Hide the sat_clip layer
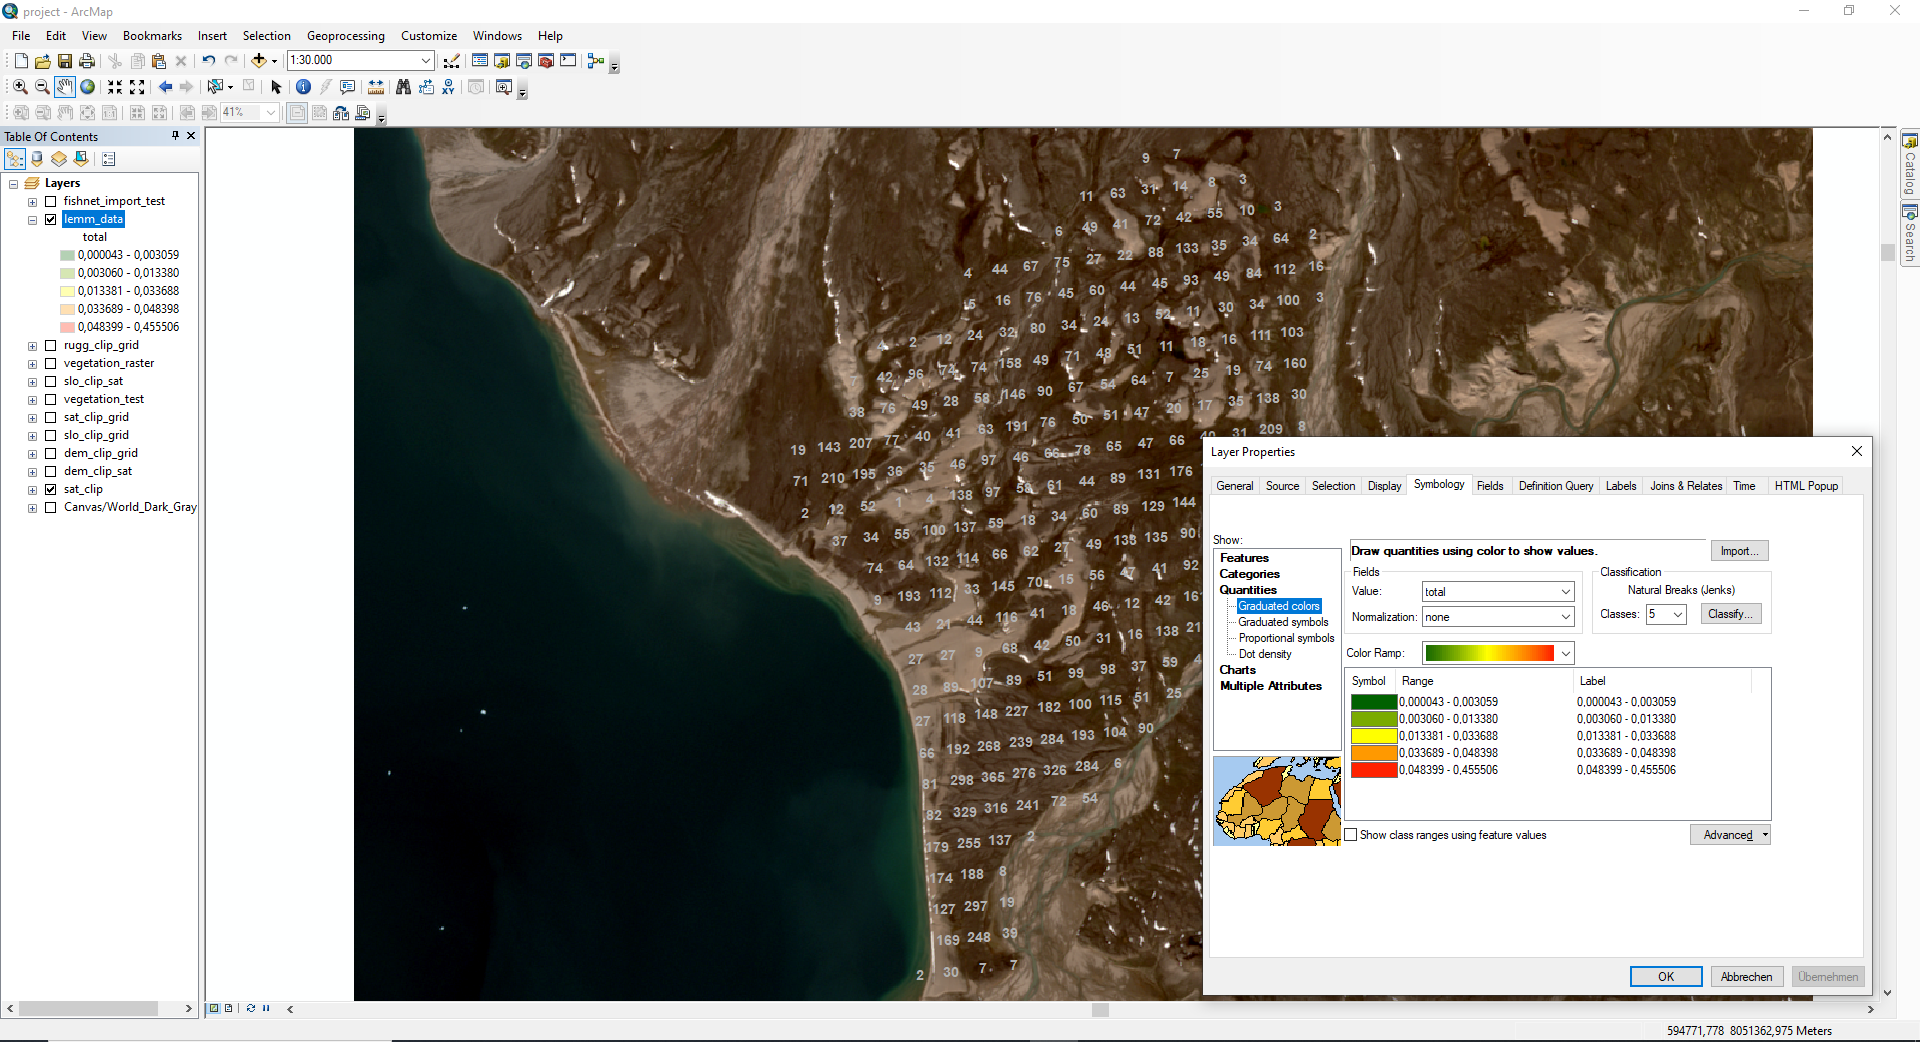 pyautogui.click(x=51, y=489)
